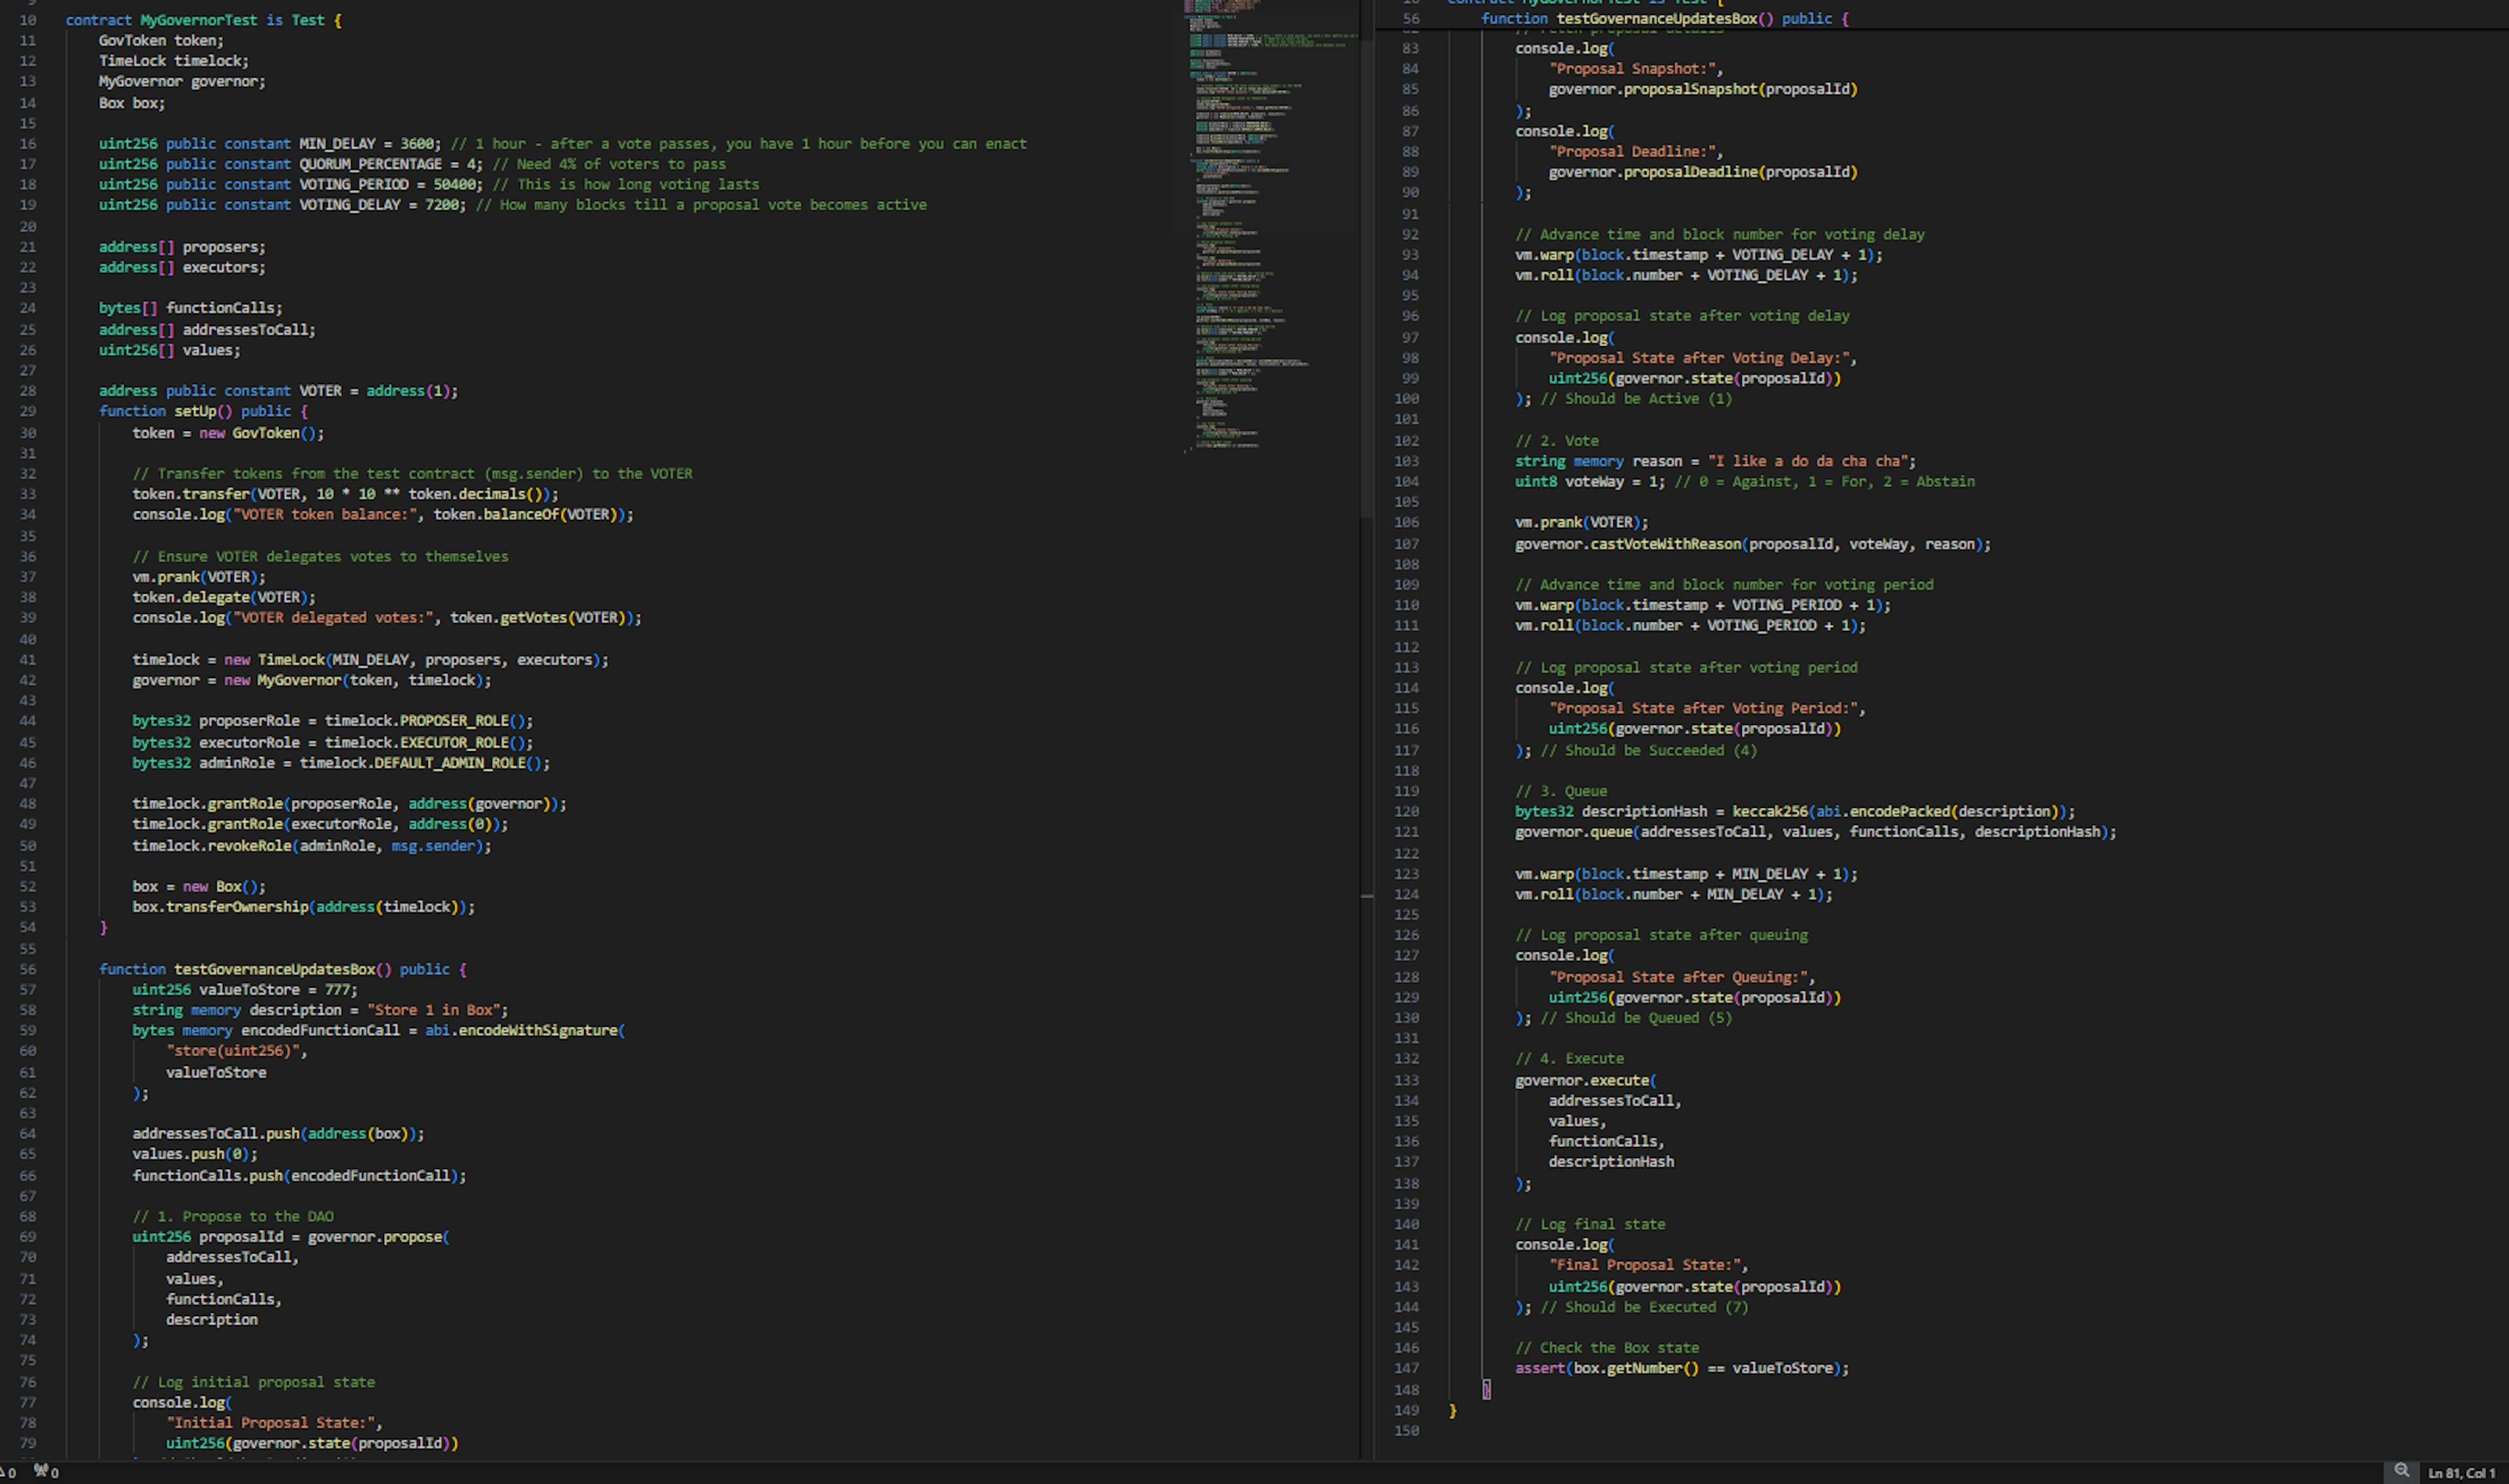This screenshot has height=1484, width=2509.
Task: Click the string "I like a do da cha cha"
Action: pos(1808,461)
